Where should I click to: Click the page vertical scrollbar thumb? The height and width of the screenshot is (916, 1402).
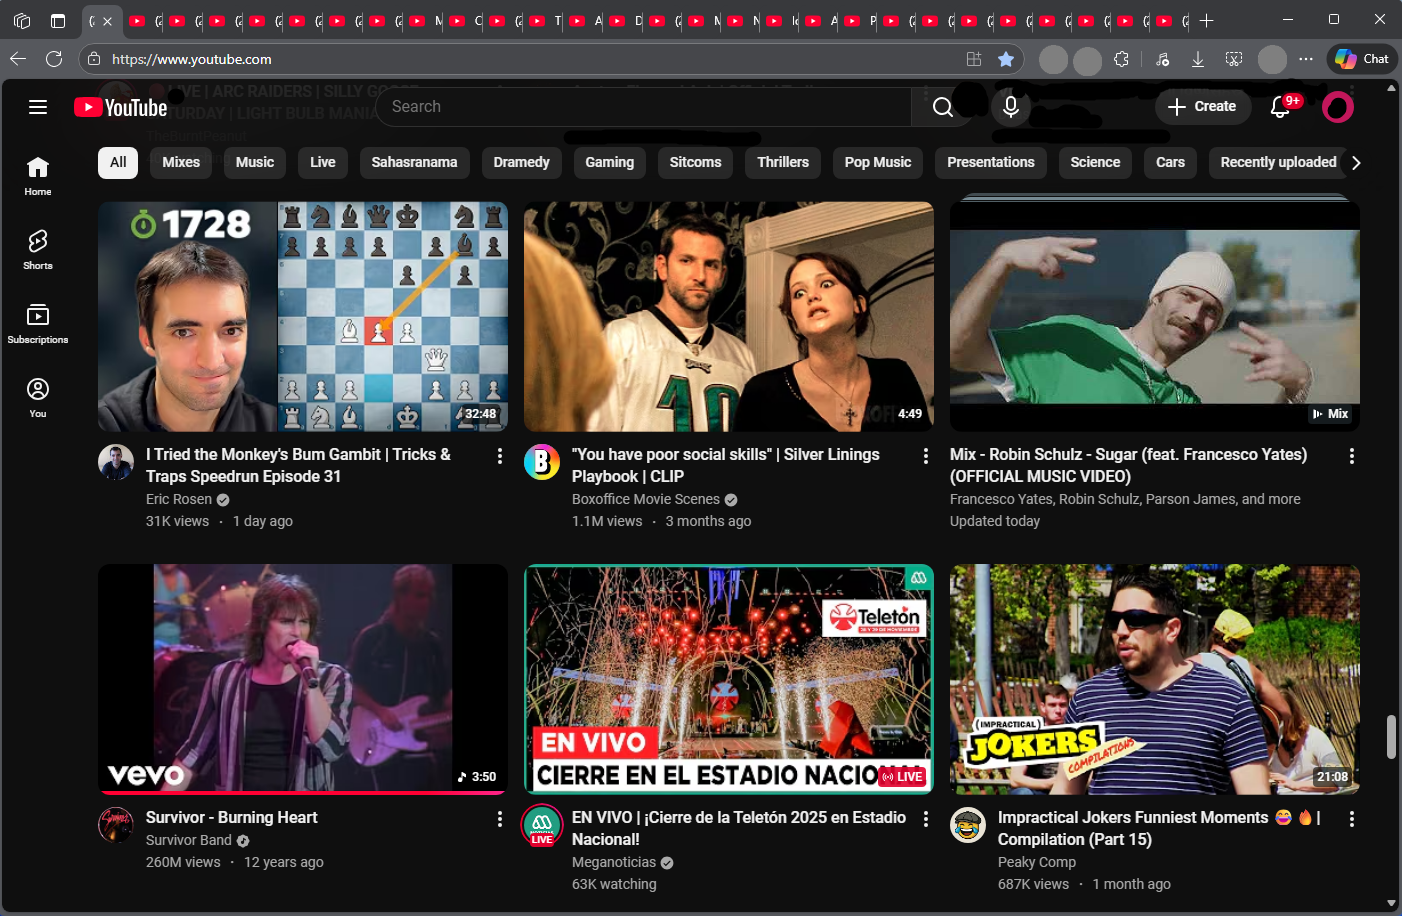tap(1391, 737)
